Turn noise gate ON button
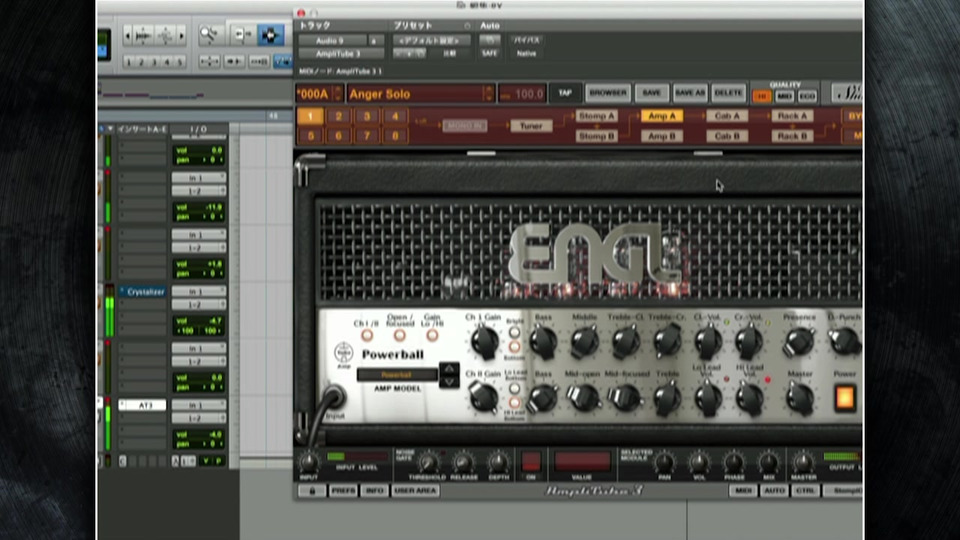Image resolution: width=960 pixels, height=540 pixels. pyautogui.click(x=531, y=460)
